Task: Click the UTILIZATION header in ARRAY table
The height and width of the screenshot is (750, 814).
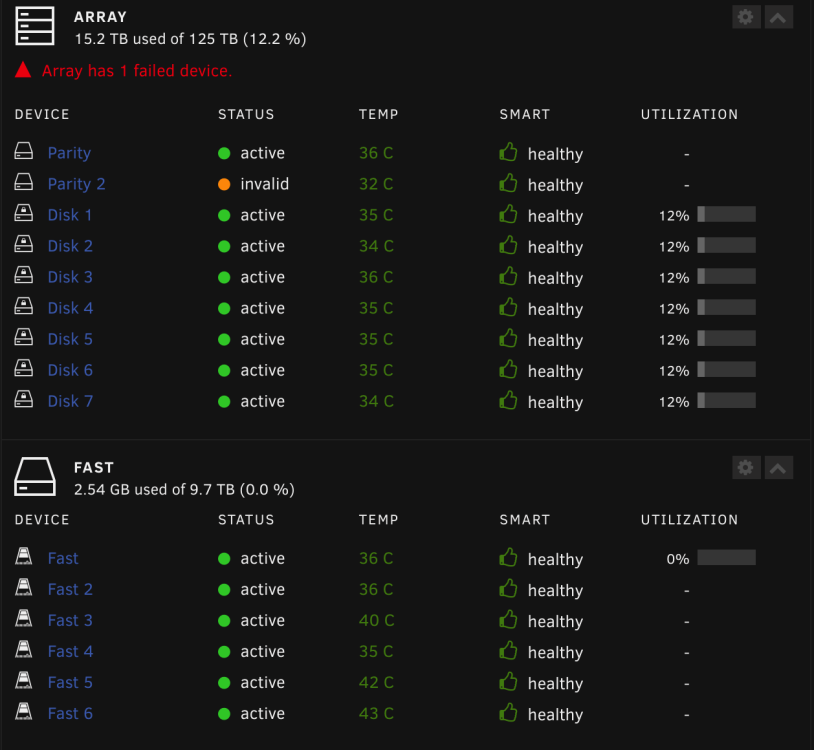Action: point(689,114)
